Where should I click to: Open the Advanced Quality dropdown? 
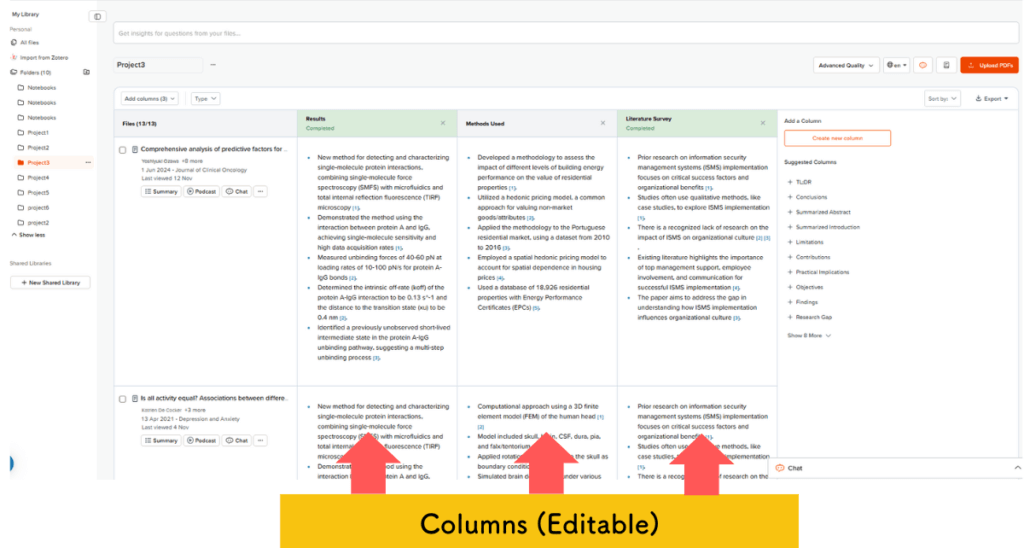(x=846, y=65)
